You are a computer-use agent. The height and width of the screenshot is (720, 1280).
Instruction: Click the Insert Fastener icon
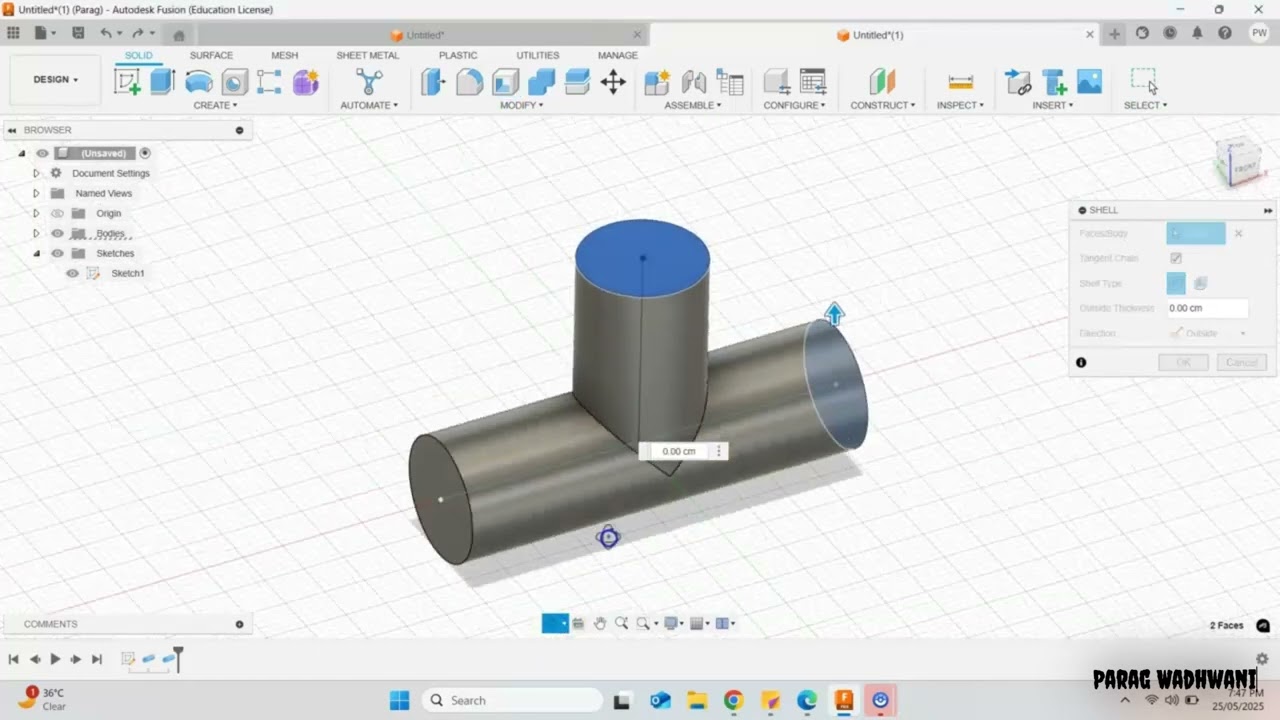click(1054, 82)
